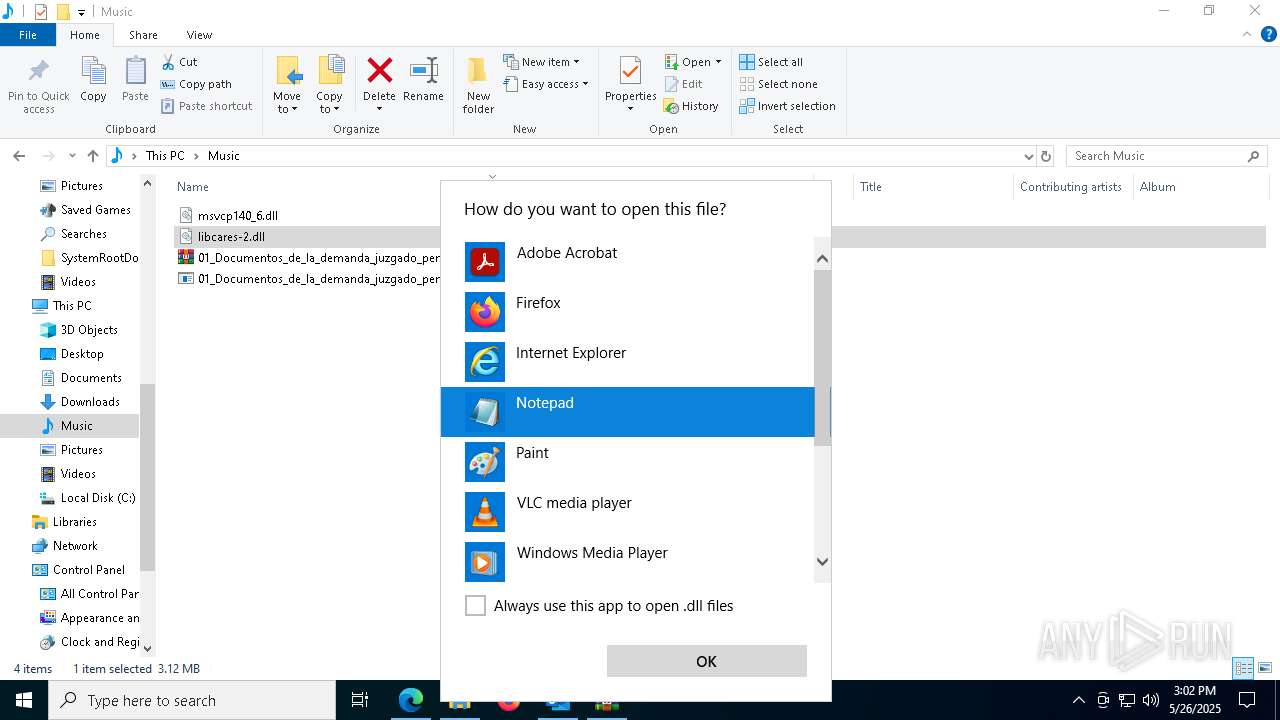Click the Rename ribbon icon
Screen dimensions: 1280x720
point(423,79)
